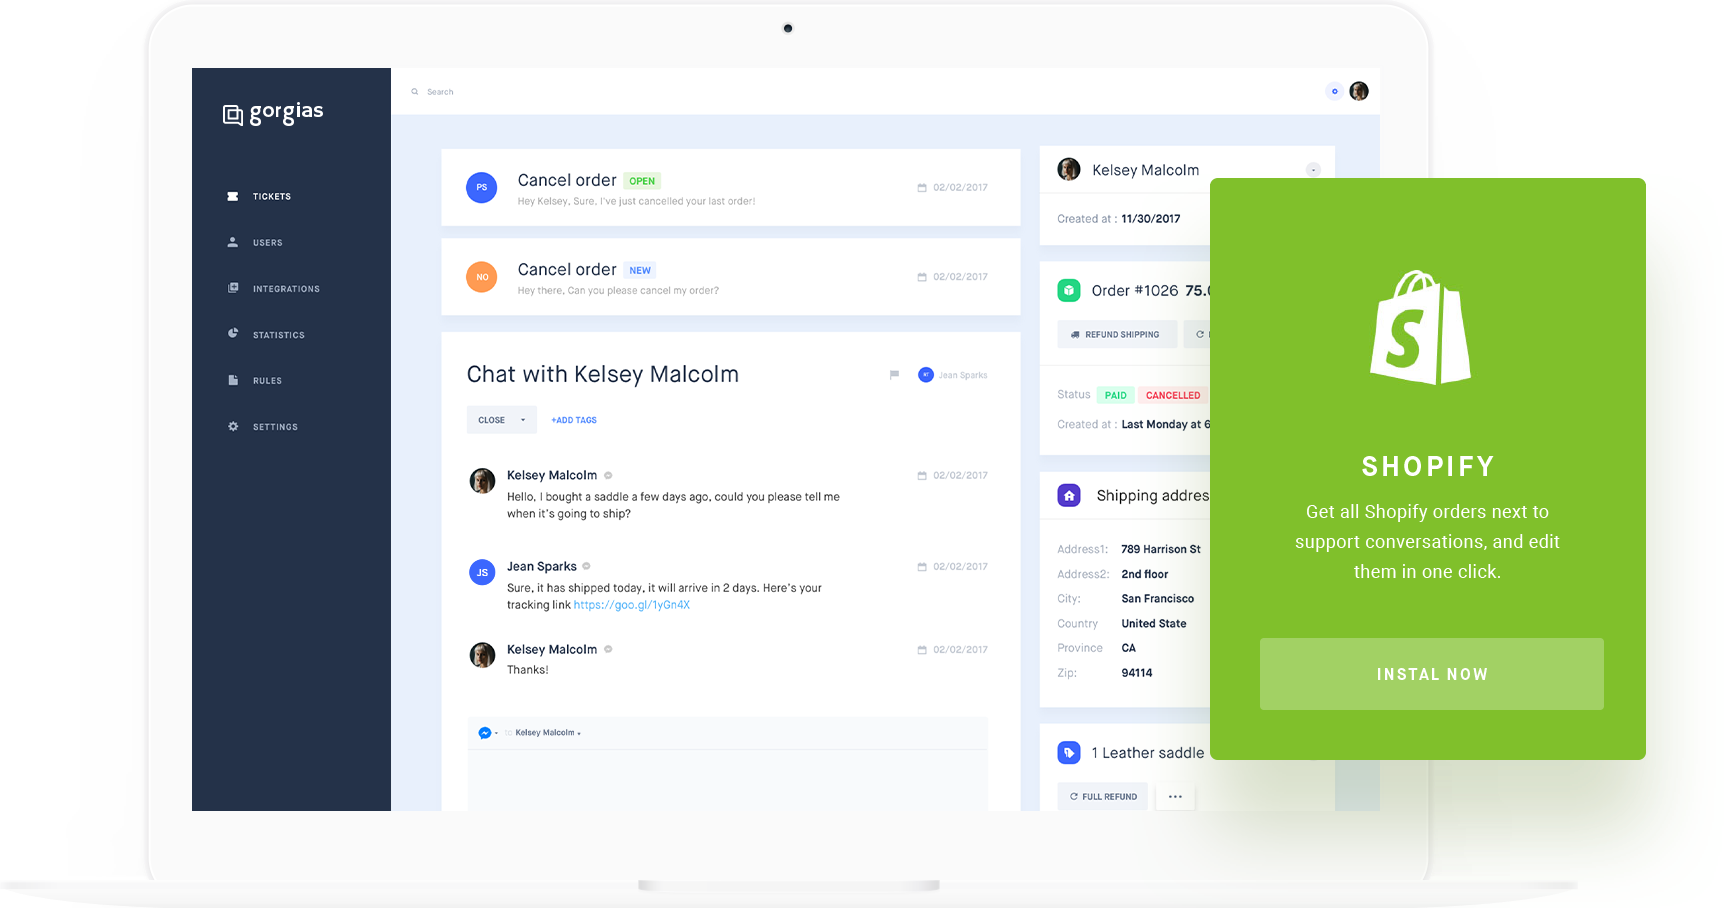The width and height of the screenshot is (1724, 908).
Task: Click the search magnifier icon
Action: (x=415, y=92)
